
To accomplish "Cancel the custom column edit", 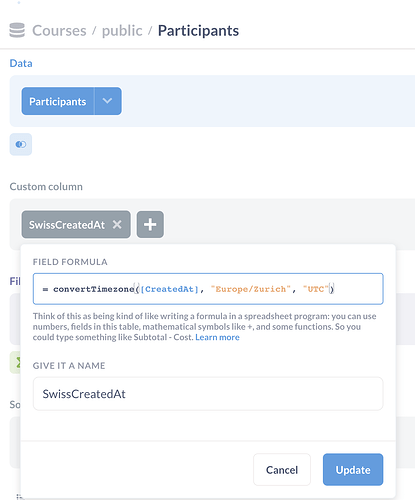I will click(282, 470).
